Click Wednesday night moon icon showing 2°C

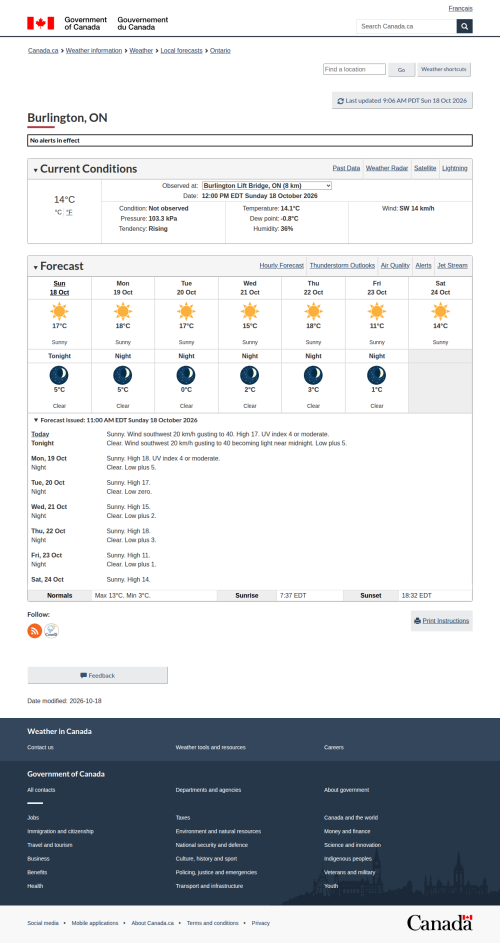pos(250,375)
